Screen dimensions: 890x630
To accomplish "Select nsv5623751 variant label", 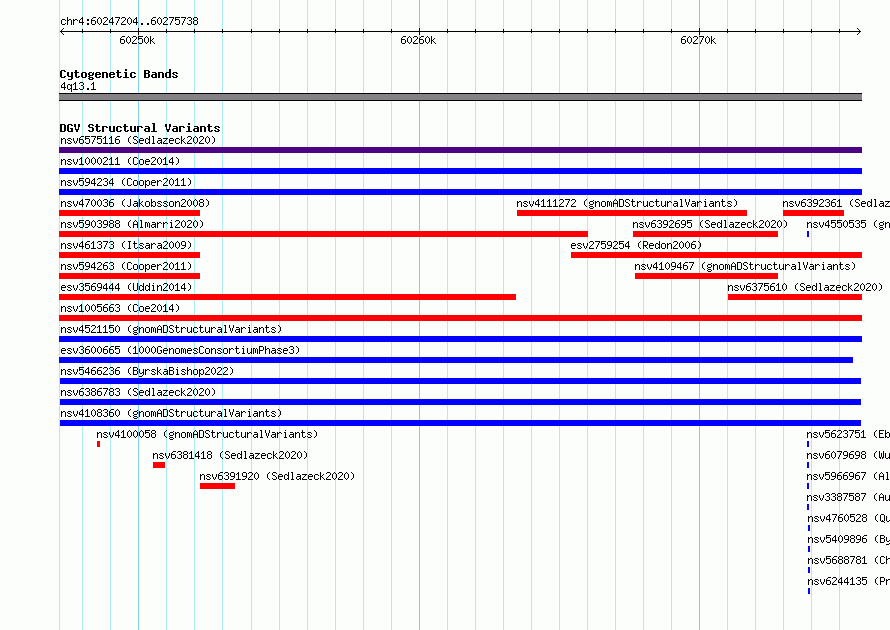I will [848, 434].
